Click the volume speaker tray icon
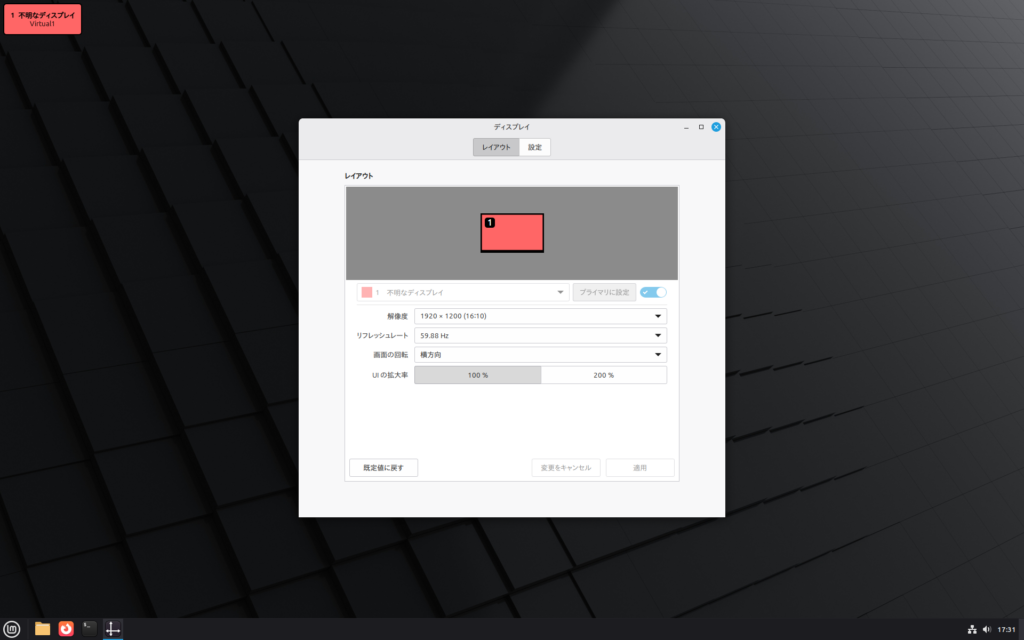Screen dimensions: 1024x640 pyautogui.click(x=986, y=630)
